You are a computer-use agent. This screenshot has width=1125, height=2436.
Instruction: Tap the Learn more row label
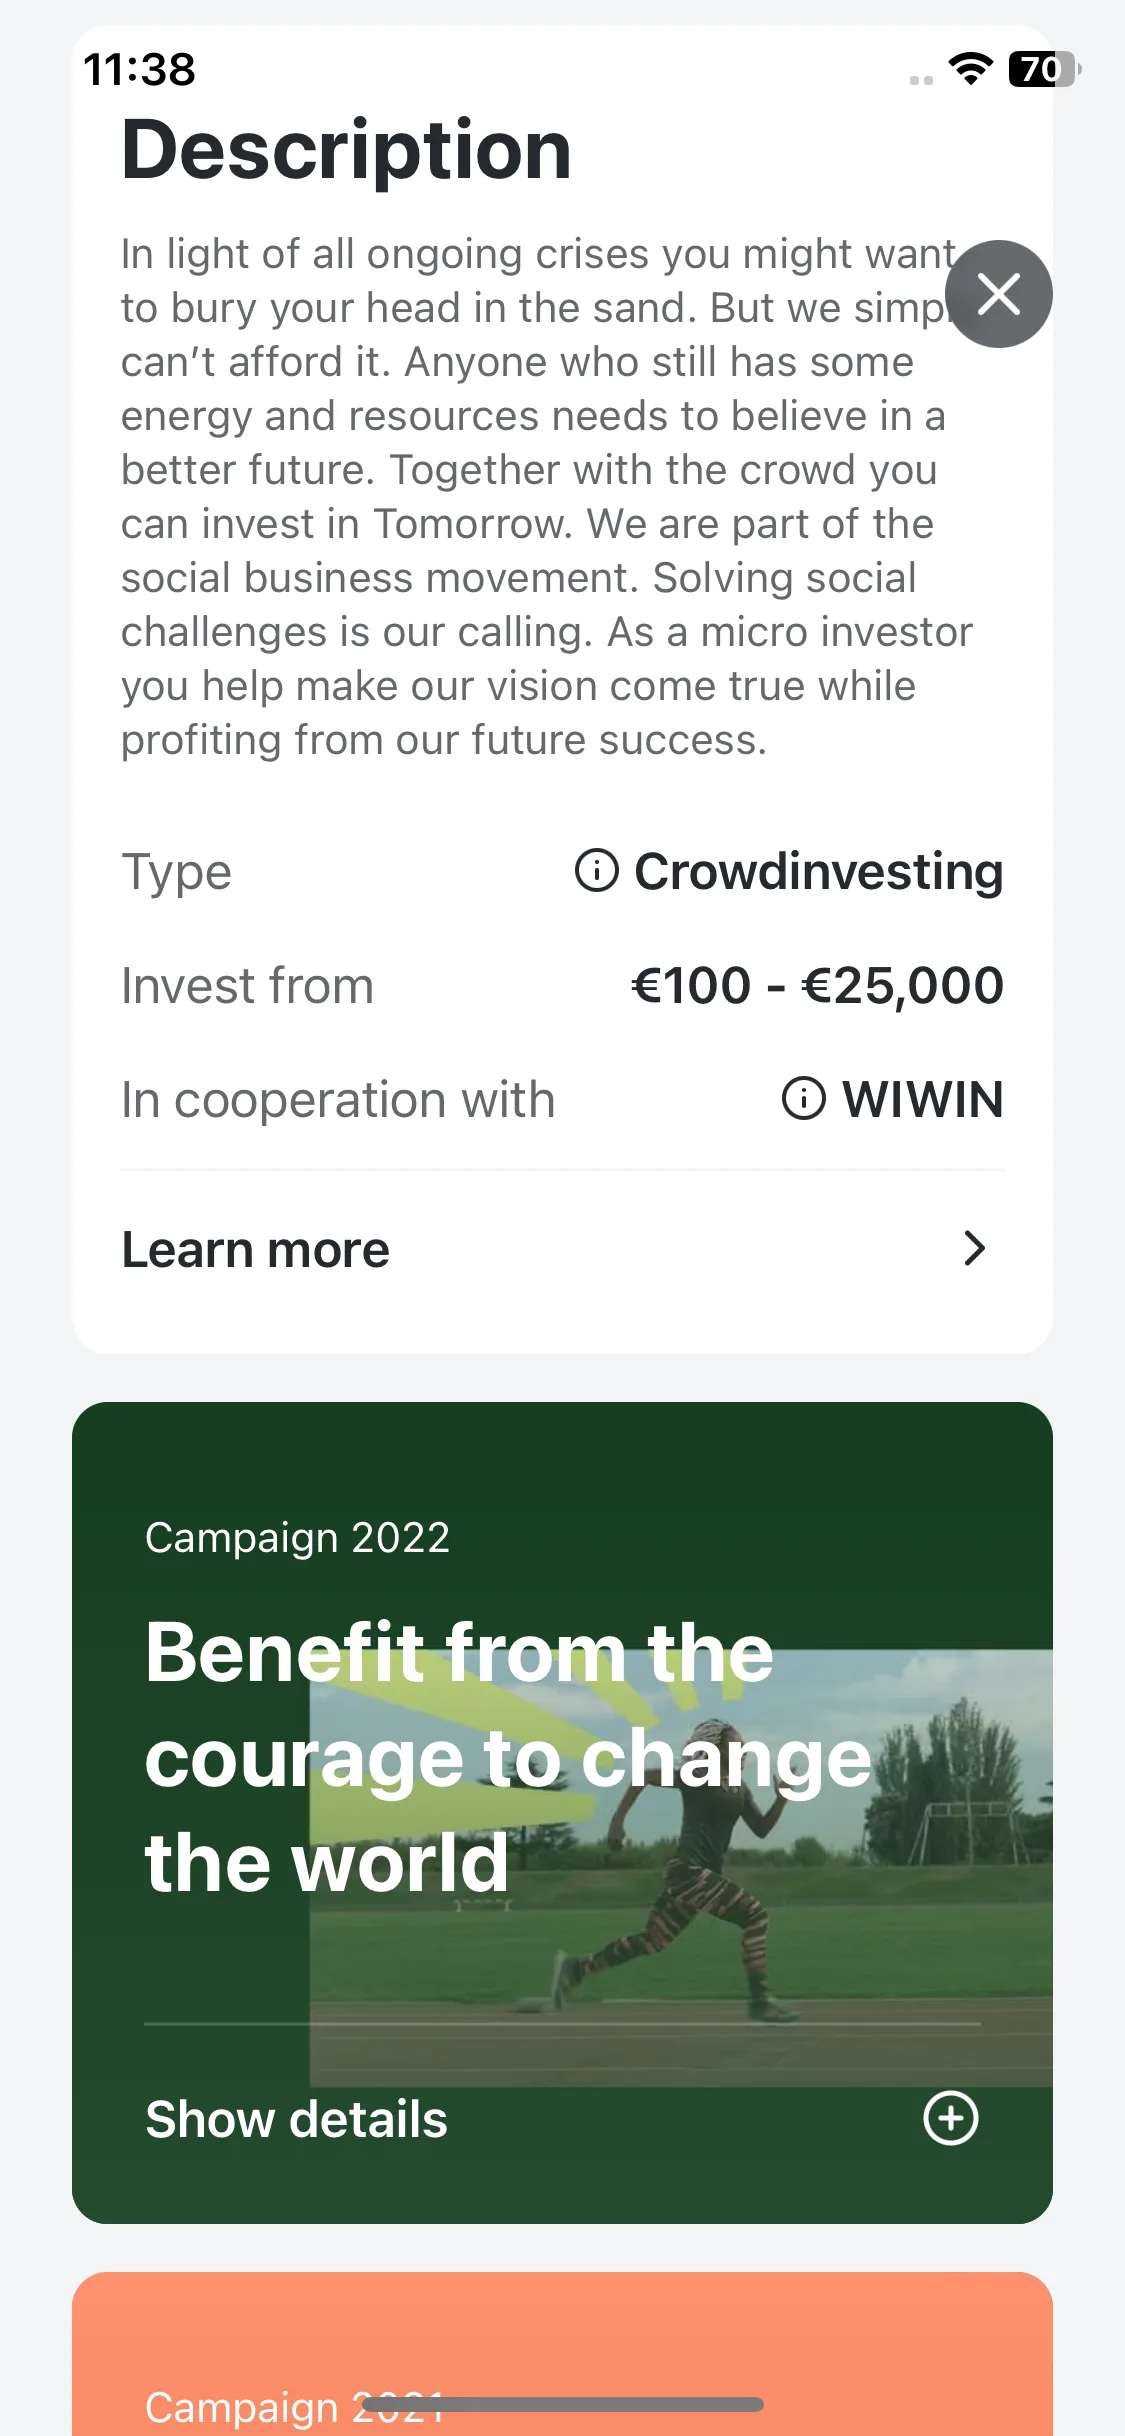coord(256,1249)
